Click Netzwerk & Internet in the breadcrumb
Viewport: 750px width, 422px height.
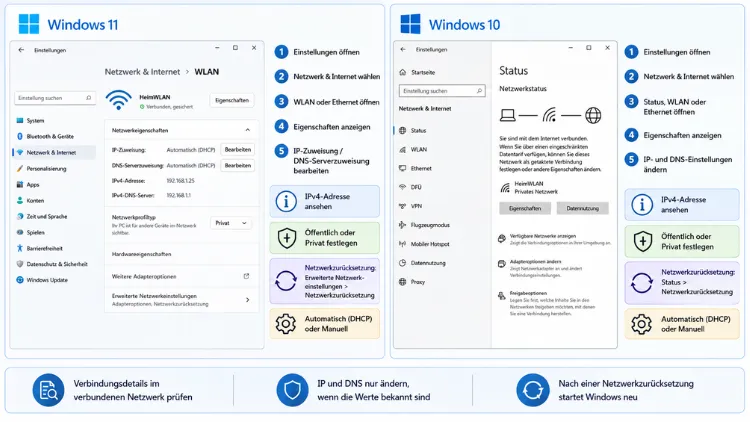[x=143, y=72]
